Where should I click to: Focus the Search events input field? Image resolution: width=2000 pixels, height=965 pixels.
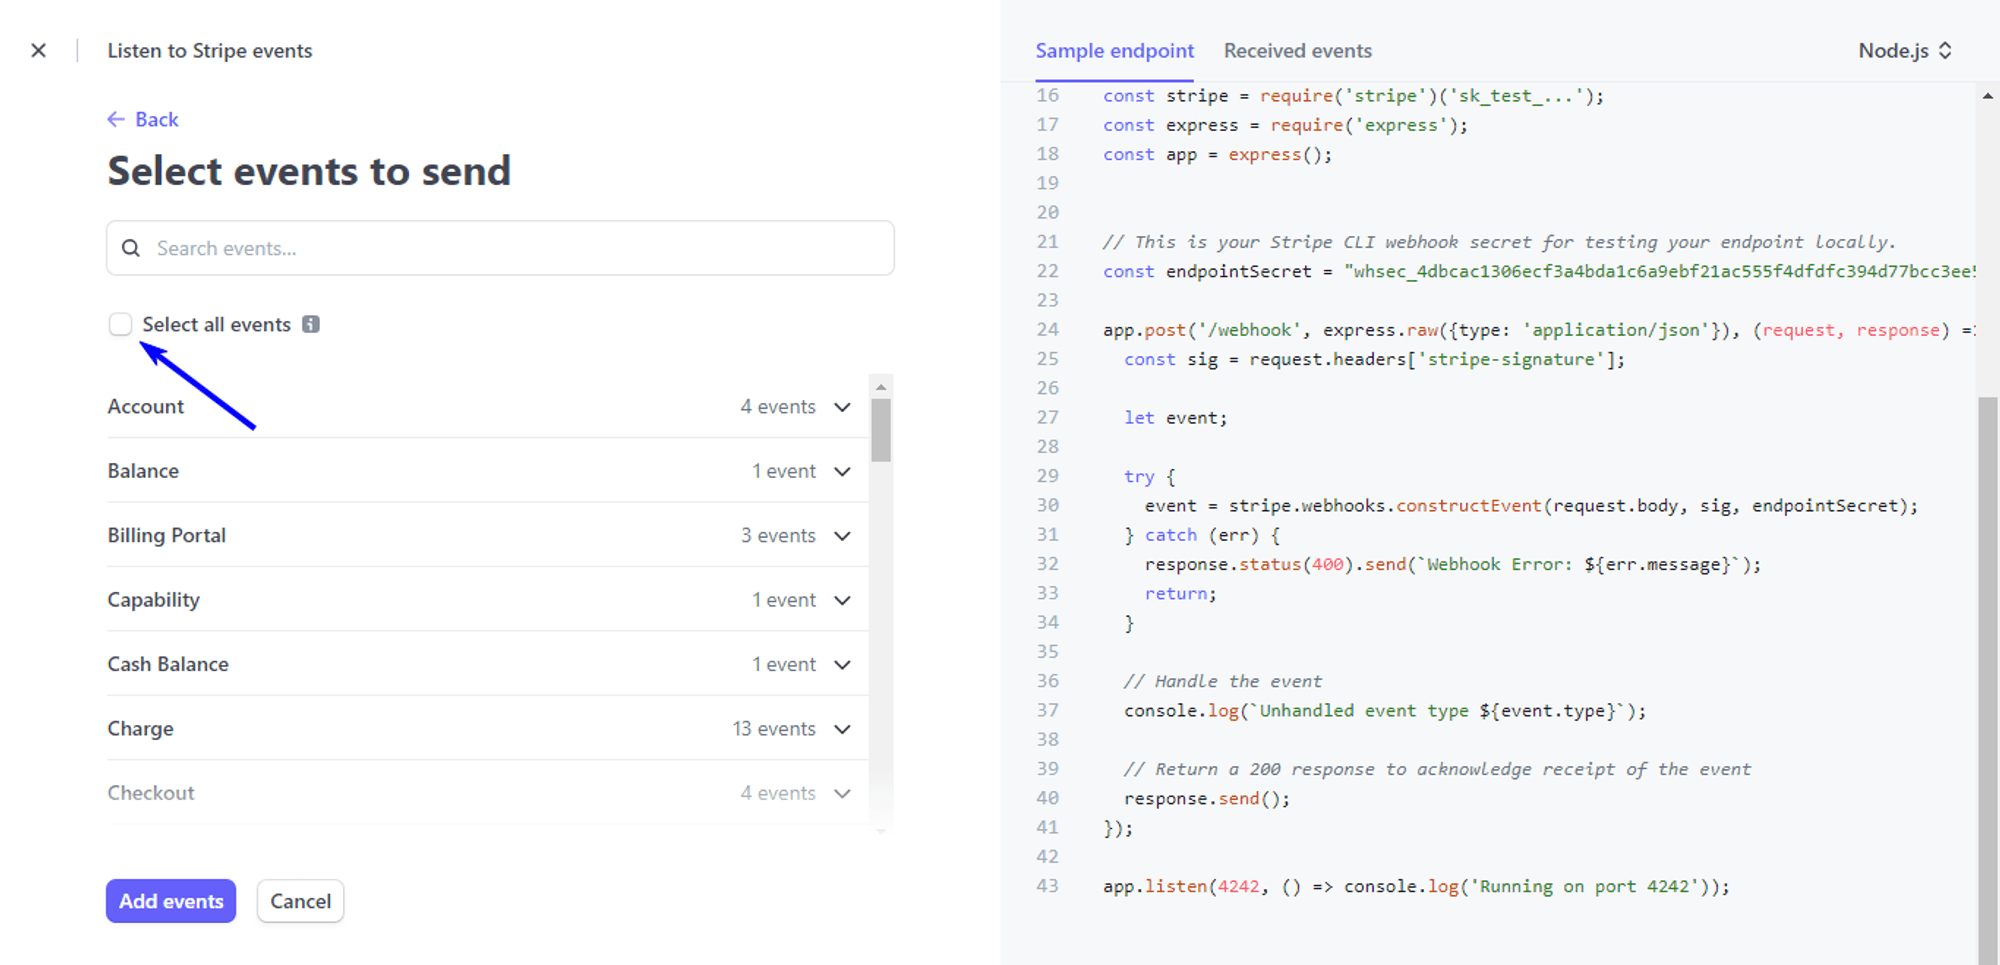(x=520, y=249)
